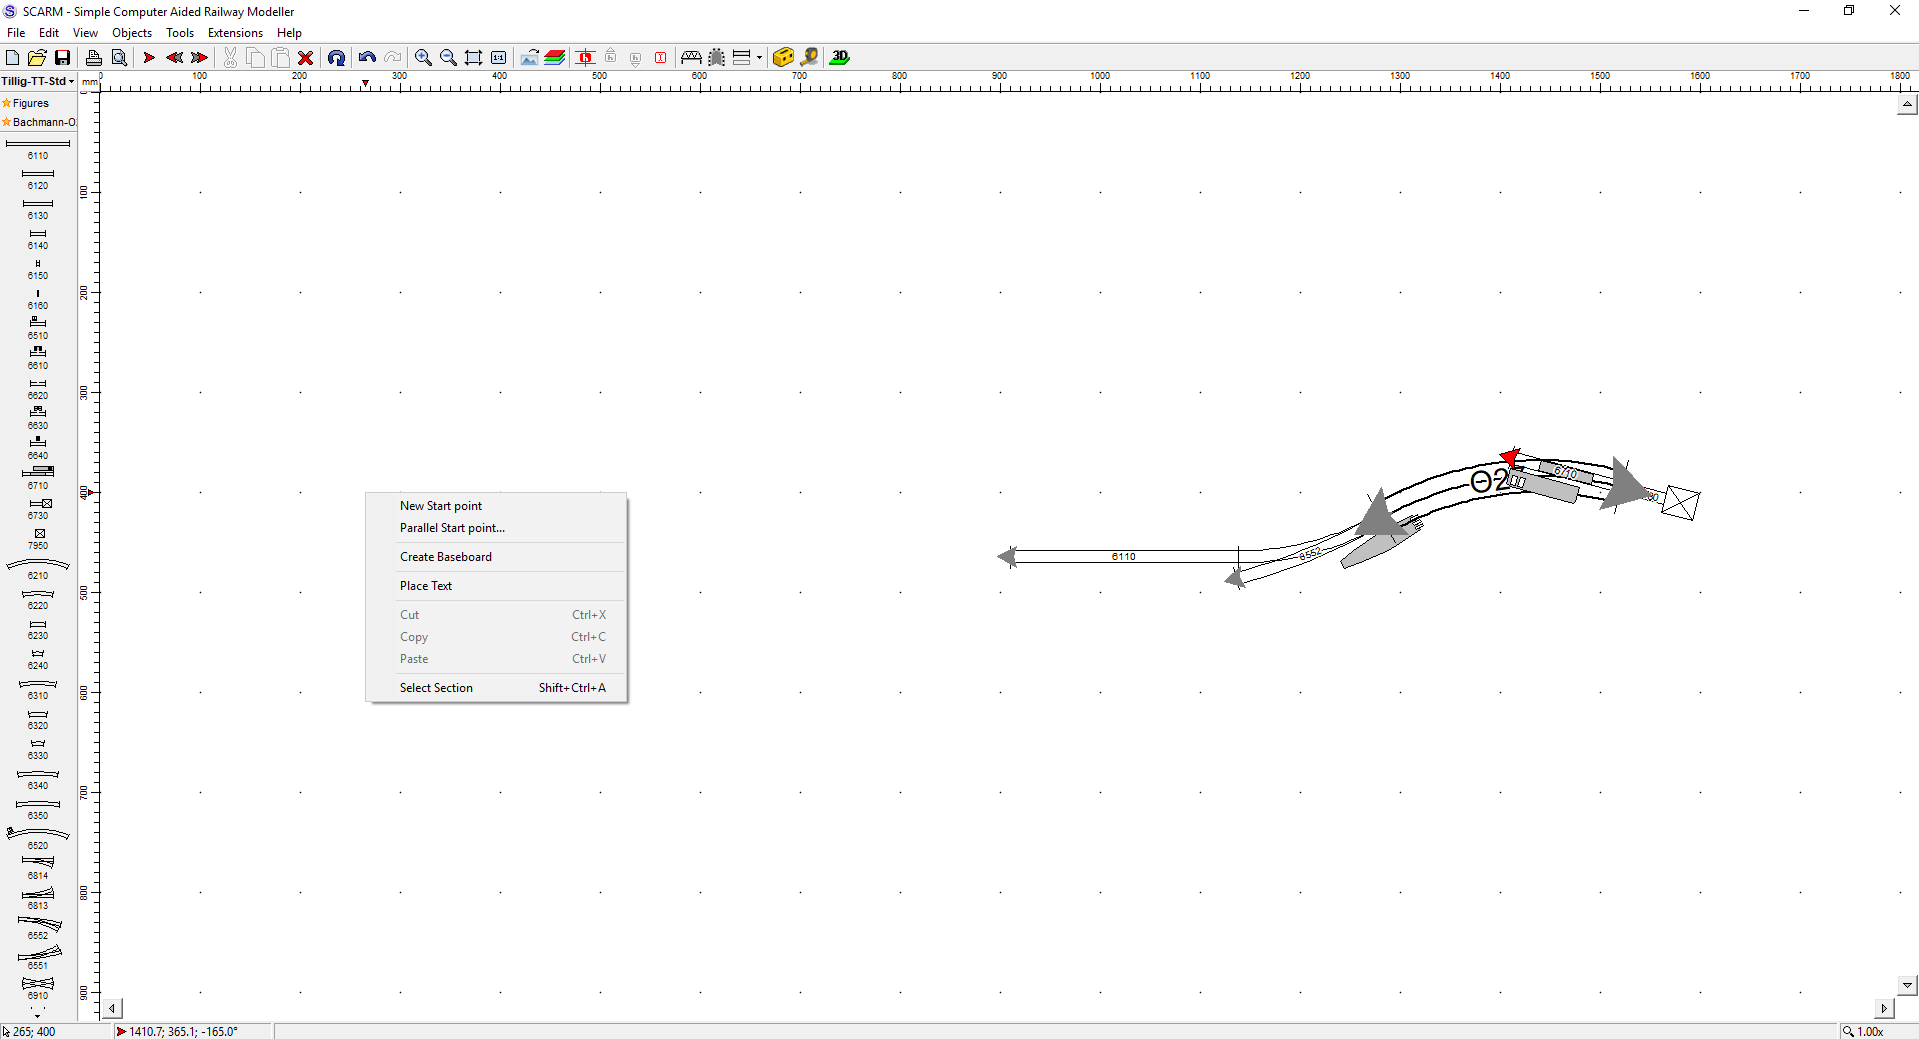1919x1039 pixels.
Task: Rotate the selected track with blue arrow icon
Action: coord(336,58)
